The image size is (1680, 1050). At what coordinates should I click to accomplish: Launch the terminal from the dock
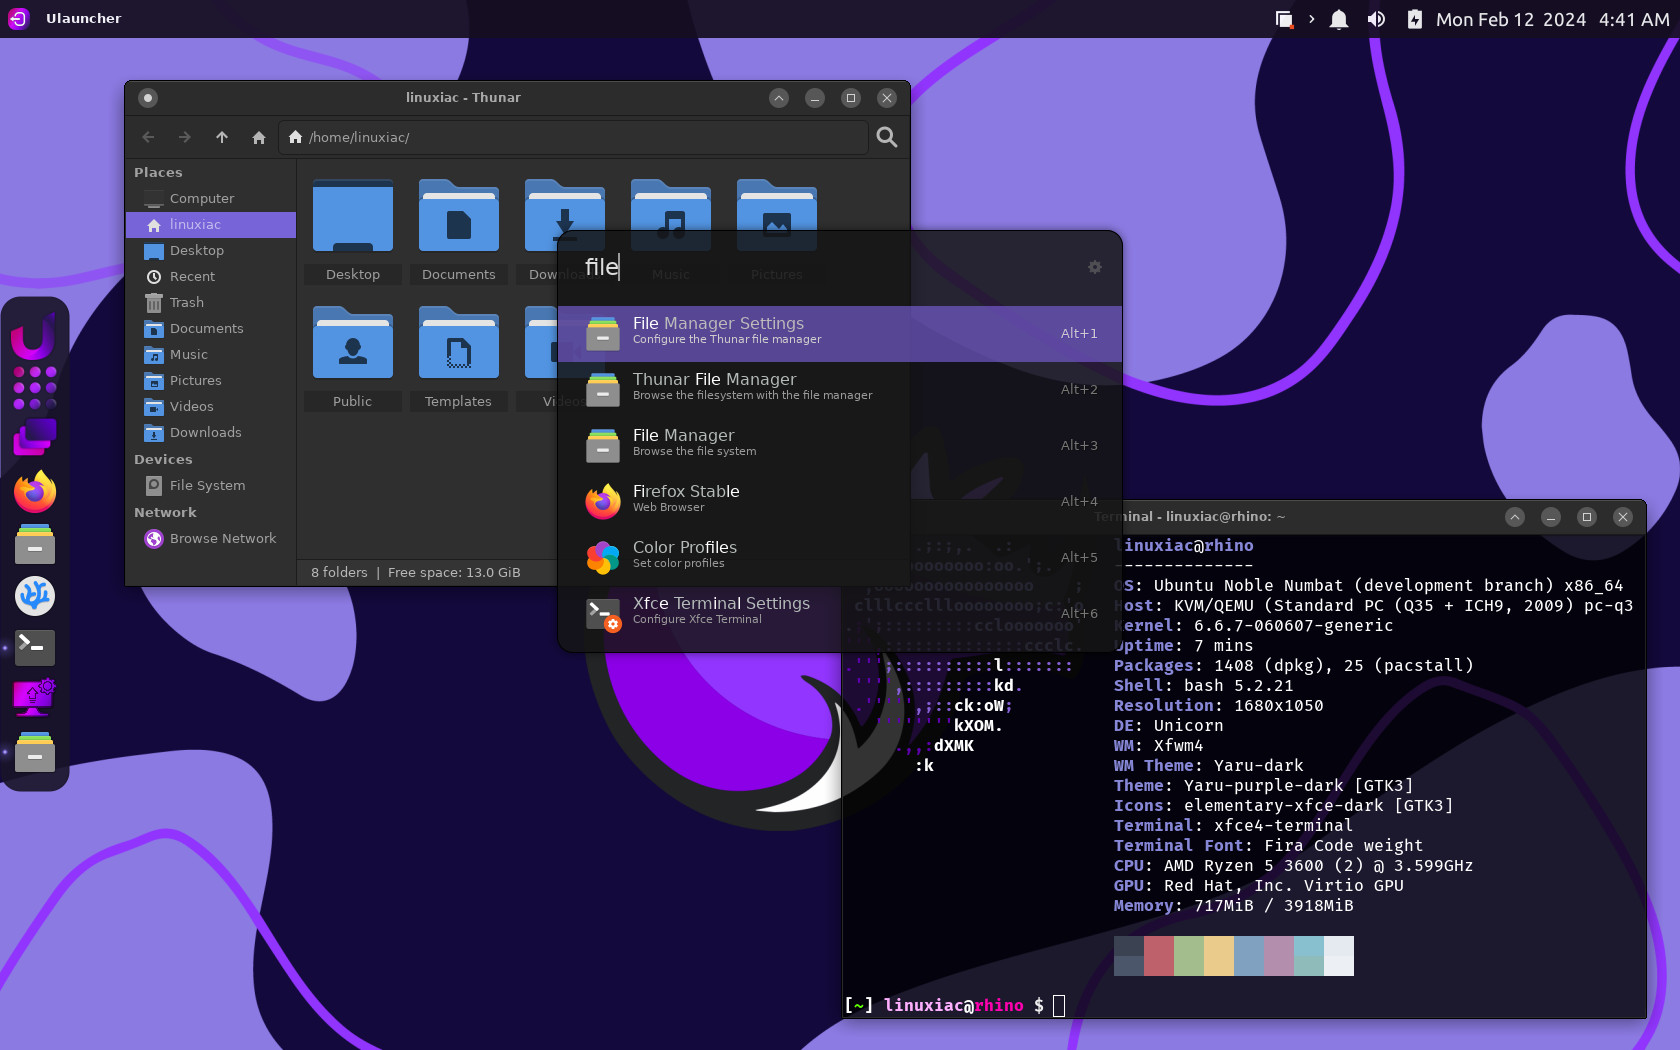(x=35, y=647)
